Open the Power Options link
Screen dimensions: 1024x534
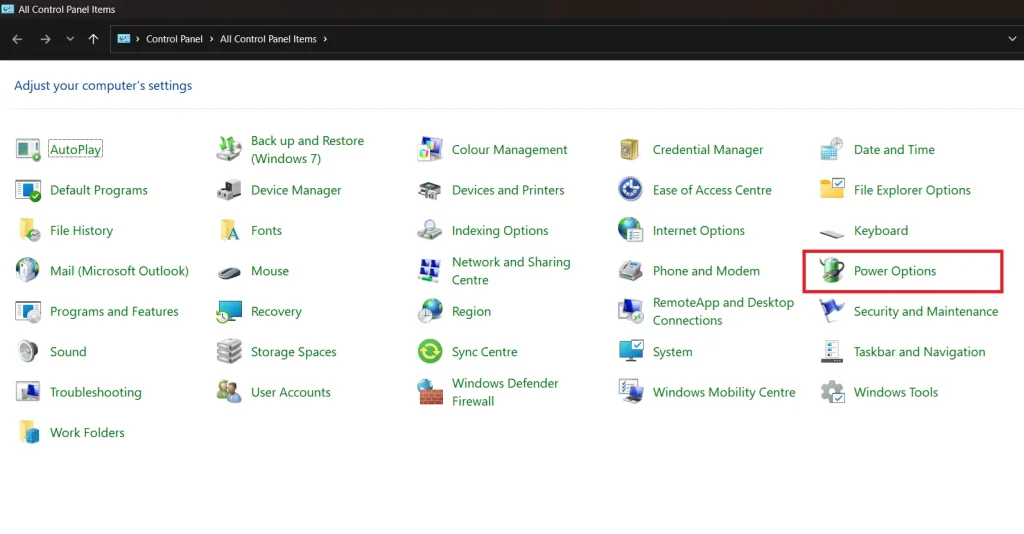tap(895, 271)
